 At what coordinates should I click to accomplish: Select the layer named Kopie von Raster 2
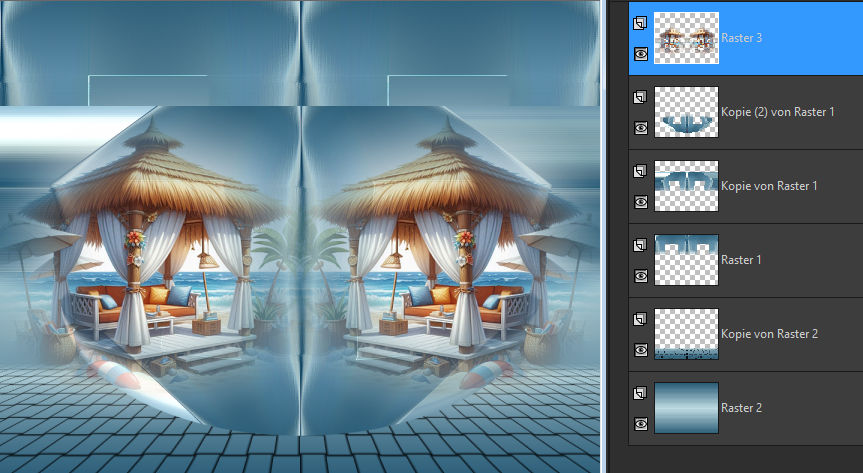tap(769, 334)
